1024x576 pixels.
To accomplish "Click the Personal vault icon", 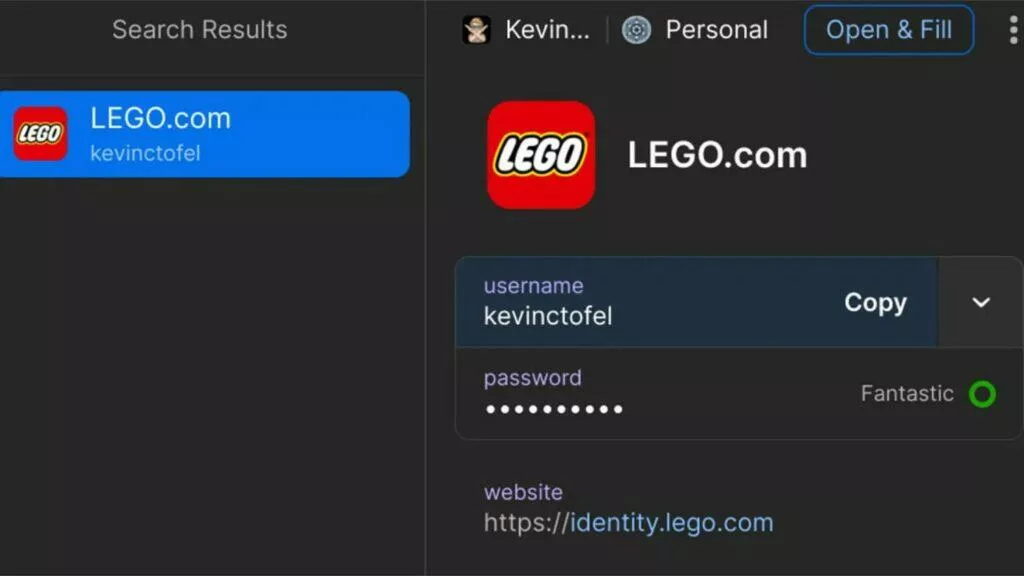I will coord(636,29).
